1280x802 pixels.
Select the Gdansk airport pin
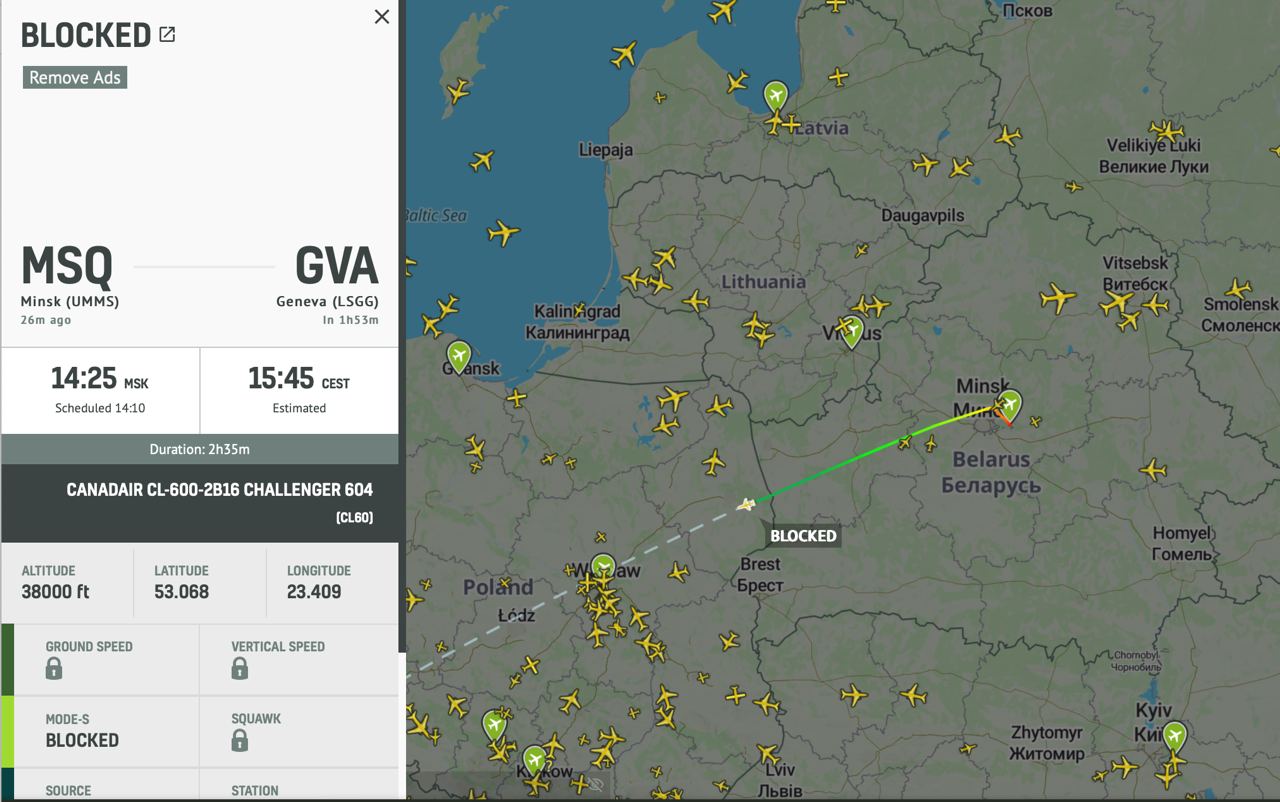tap(459, 355)
